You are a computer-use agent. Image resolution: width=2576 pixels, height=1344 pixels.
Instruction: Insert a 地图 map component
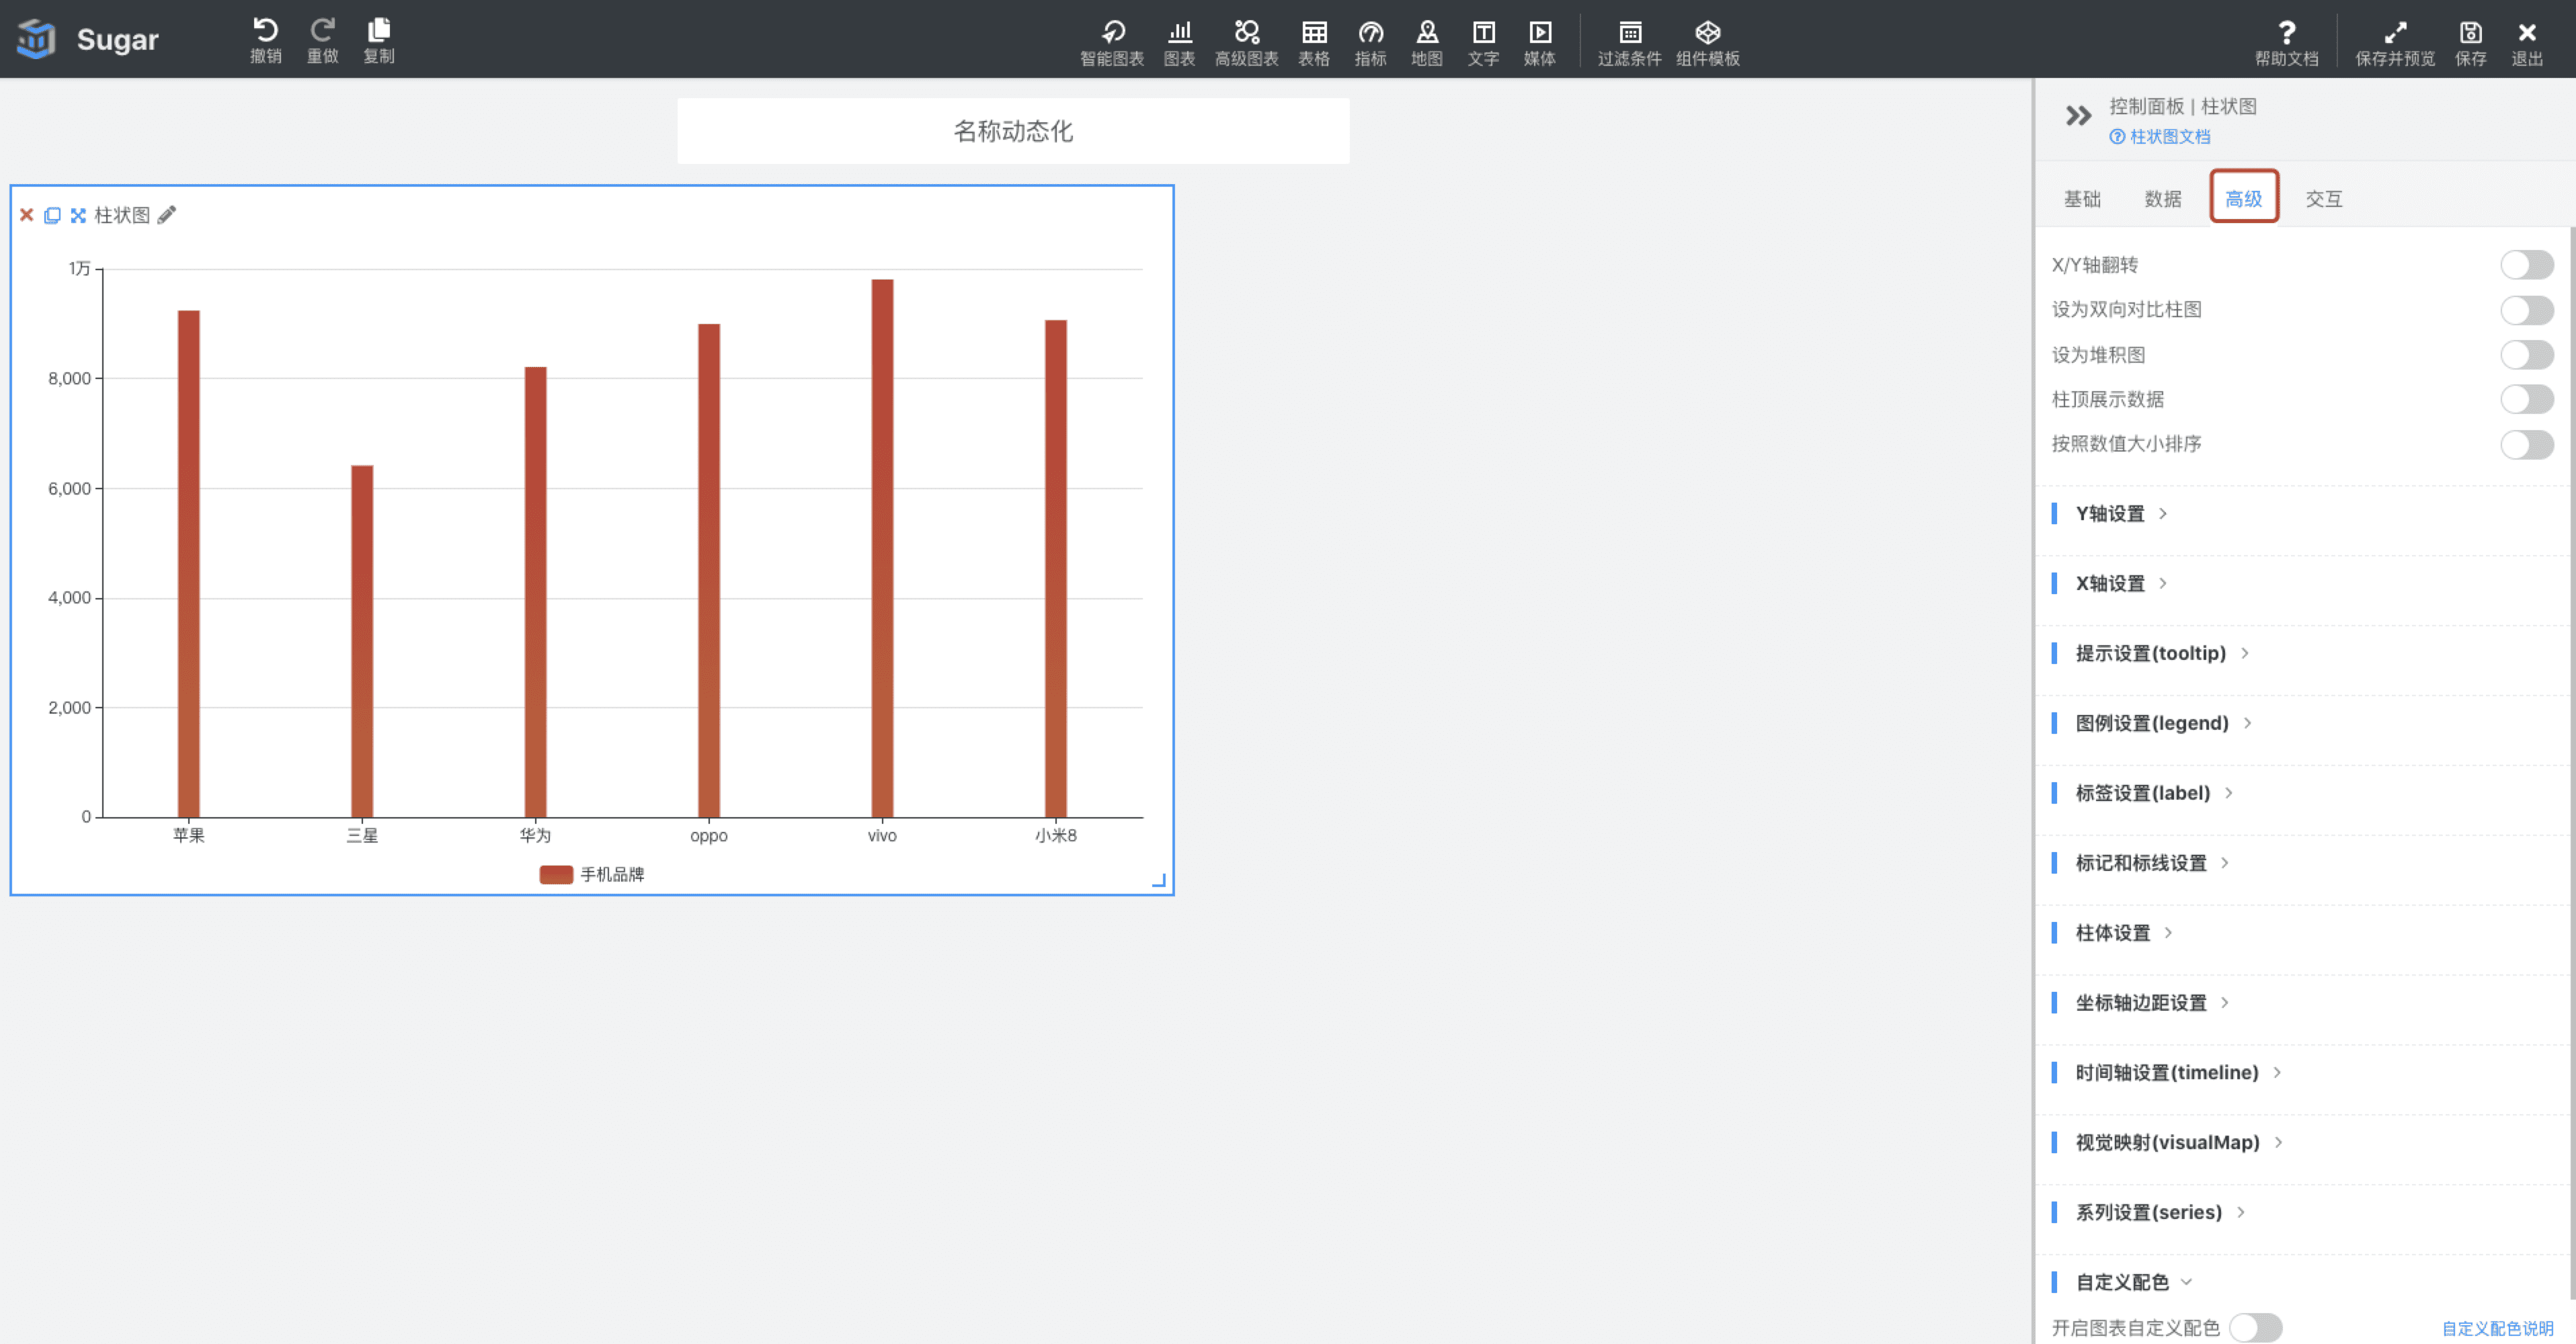1427,43
